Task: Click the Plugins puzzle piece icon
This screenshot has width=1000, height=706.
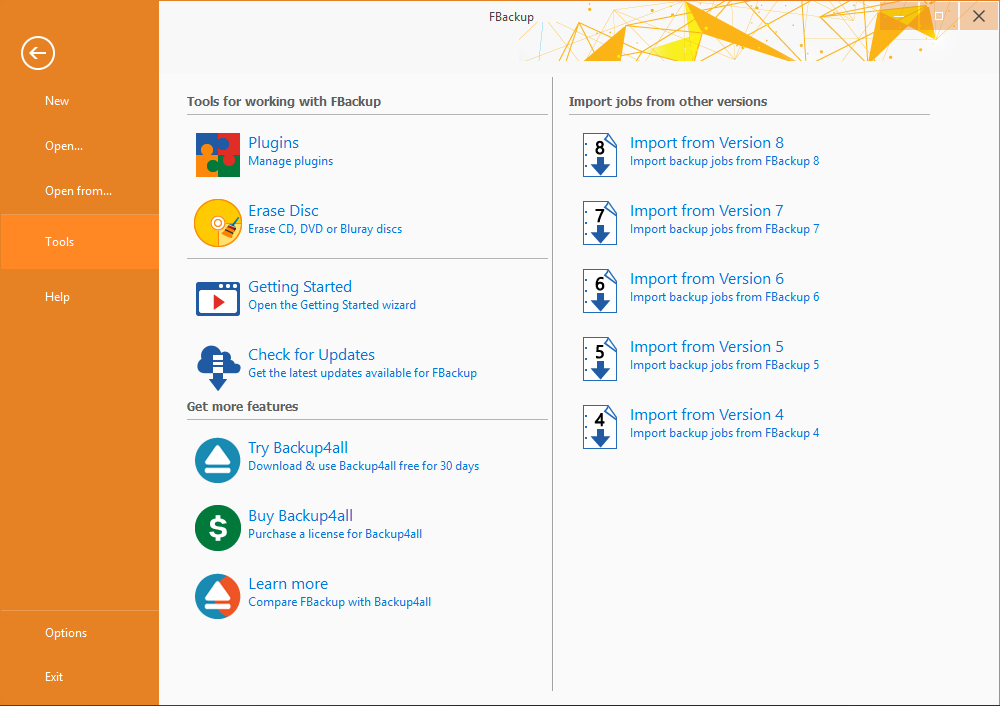Action: (217, 154)
